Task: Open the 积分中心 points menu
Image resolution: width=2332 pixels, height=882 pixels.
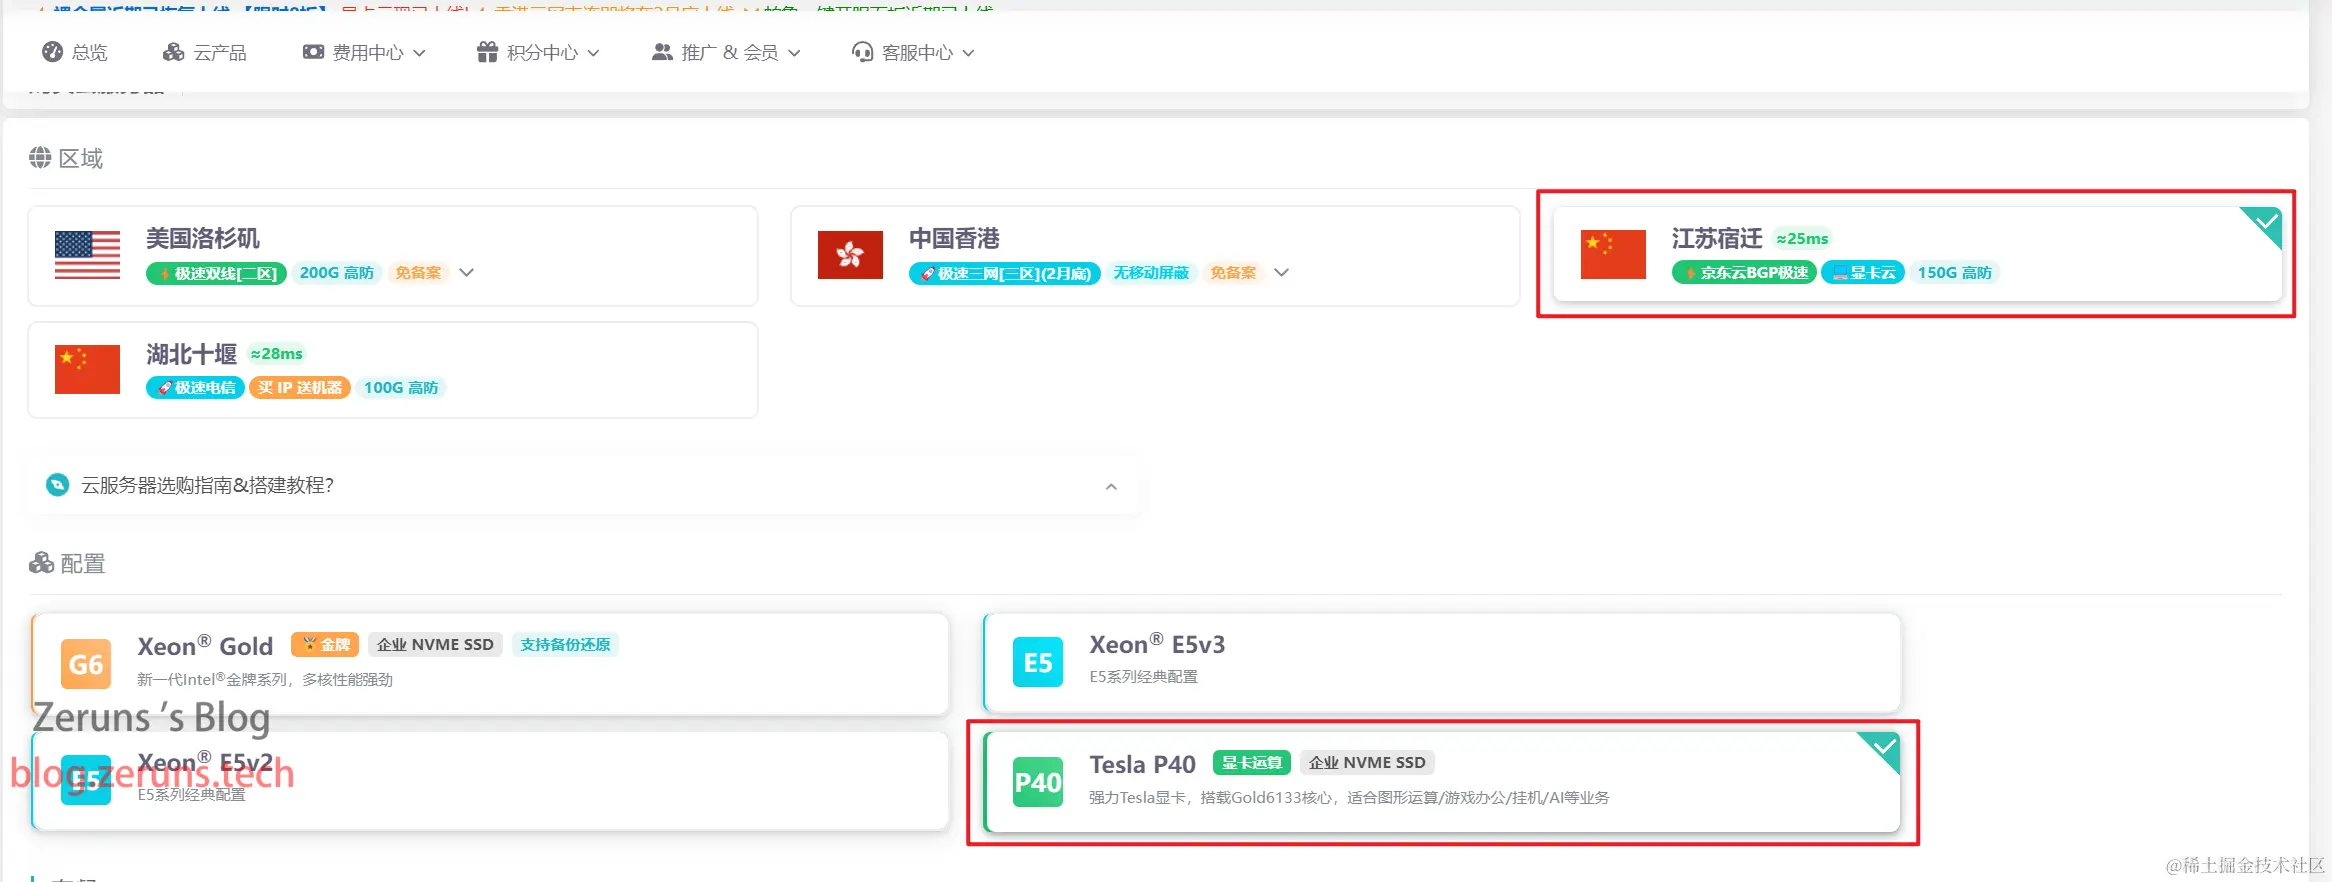Action: (538, 52)
